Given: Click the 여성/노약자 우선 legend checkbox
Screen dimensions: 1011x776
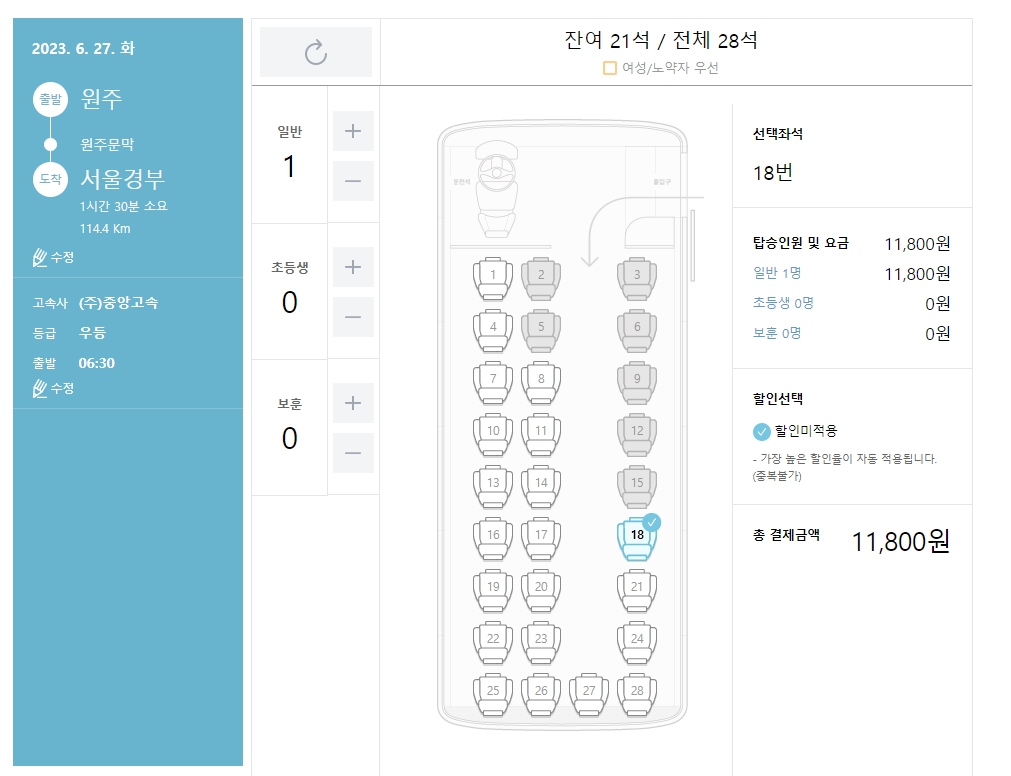Looking at the screenshot, I should (608, 68).
